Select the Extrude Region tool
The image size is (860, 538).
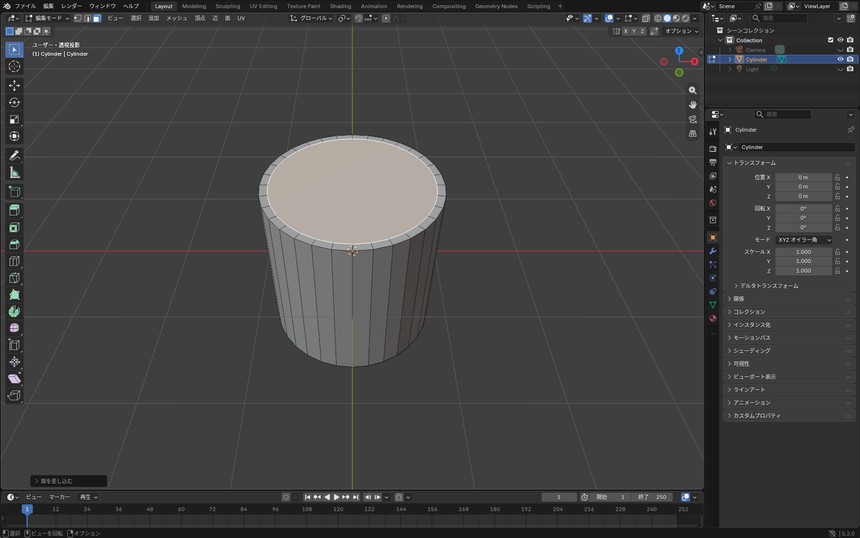click(14, 211)
